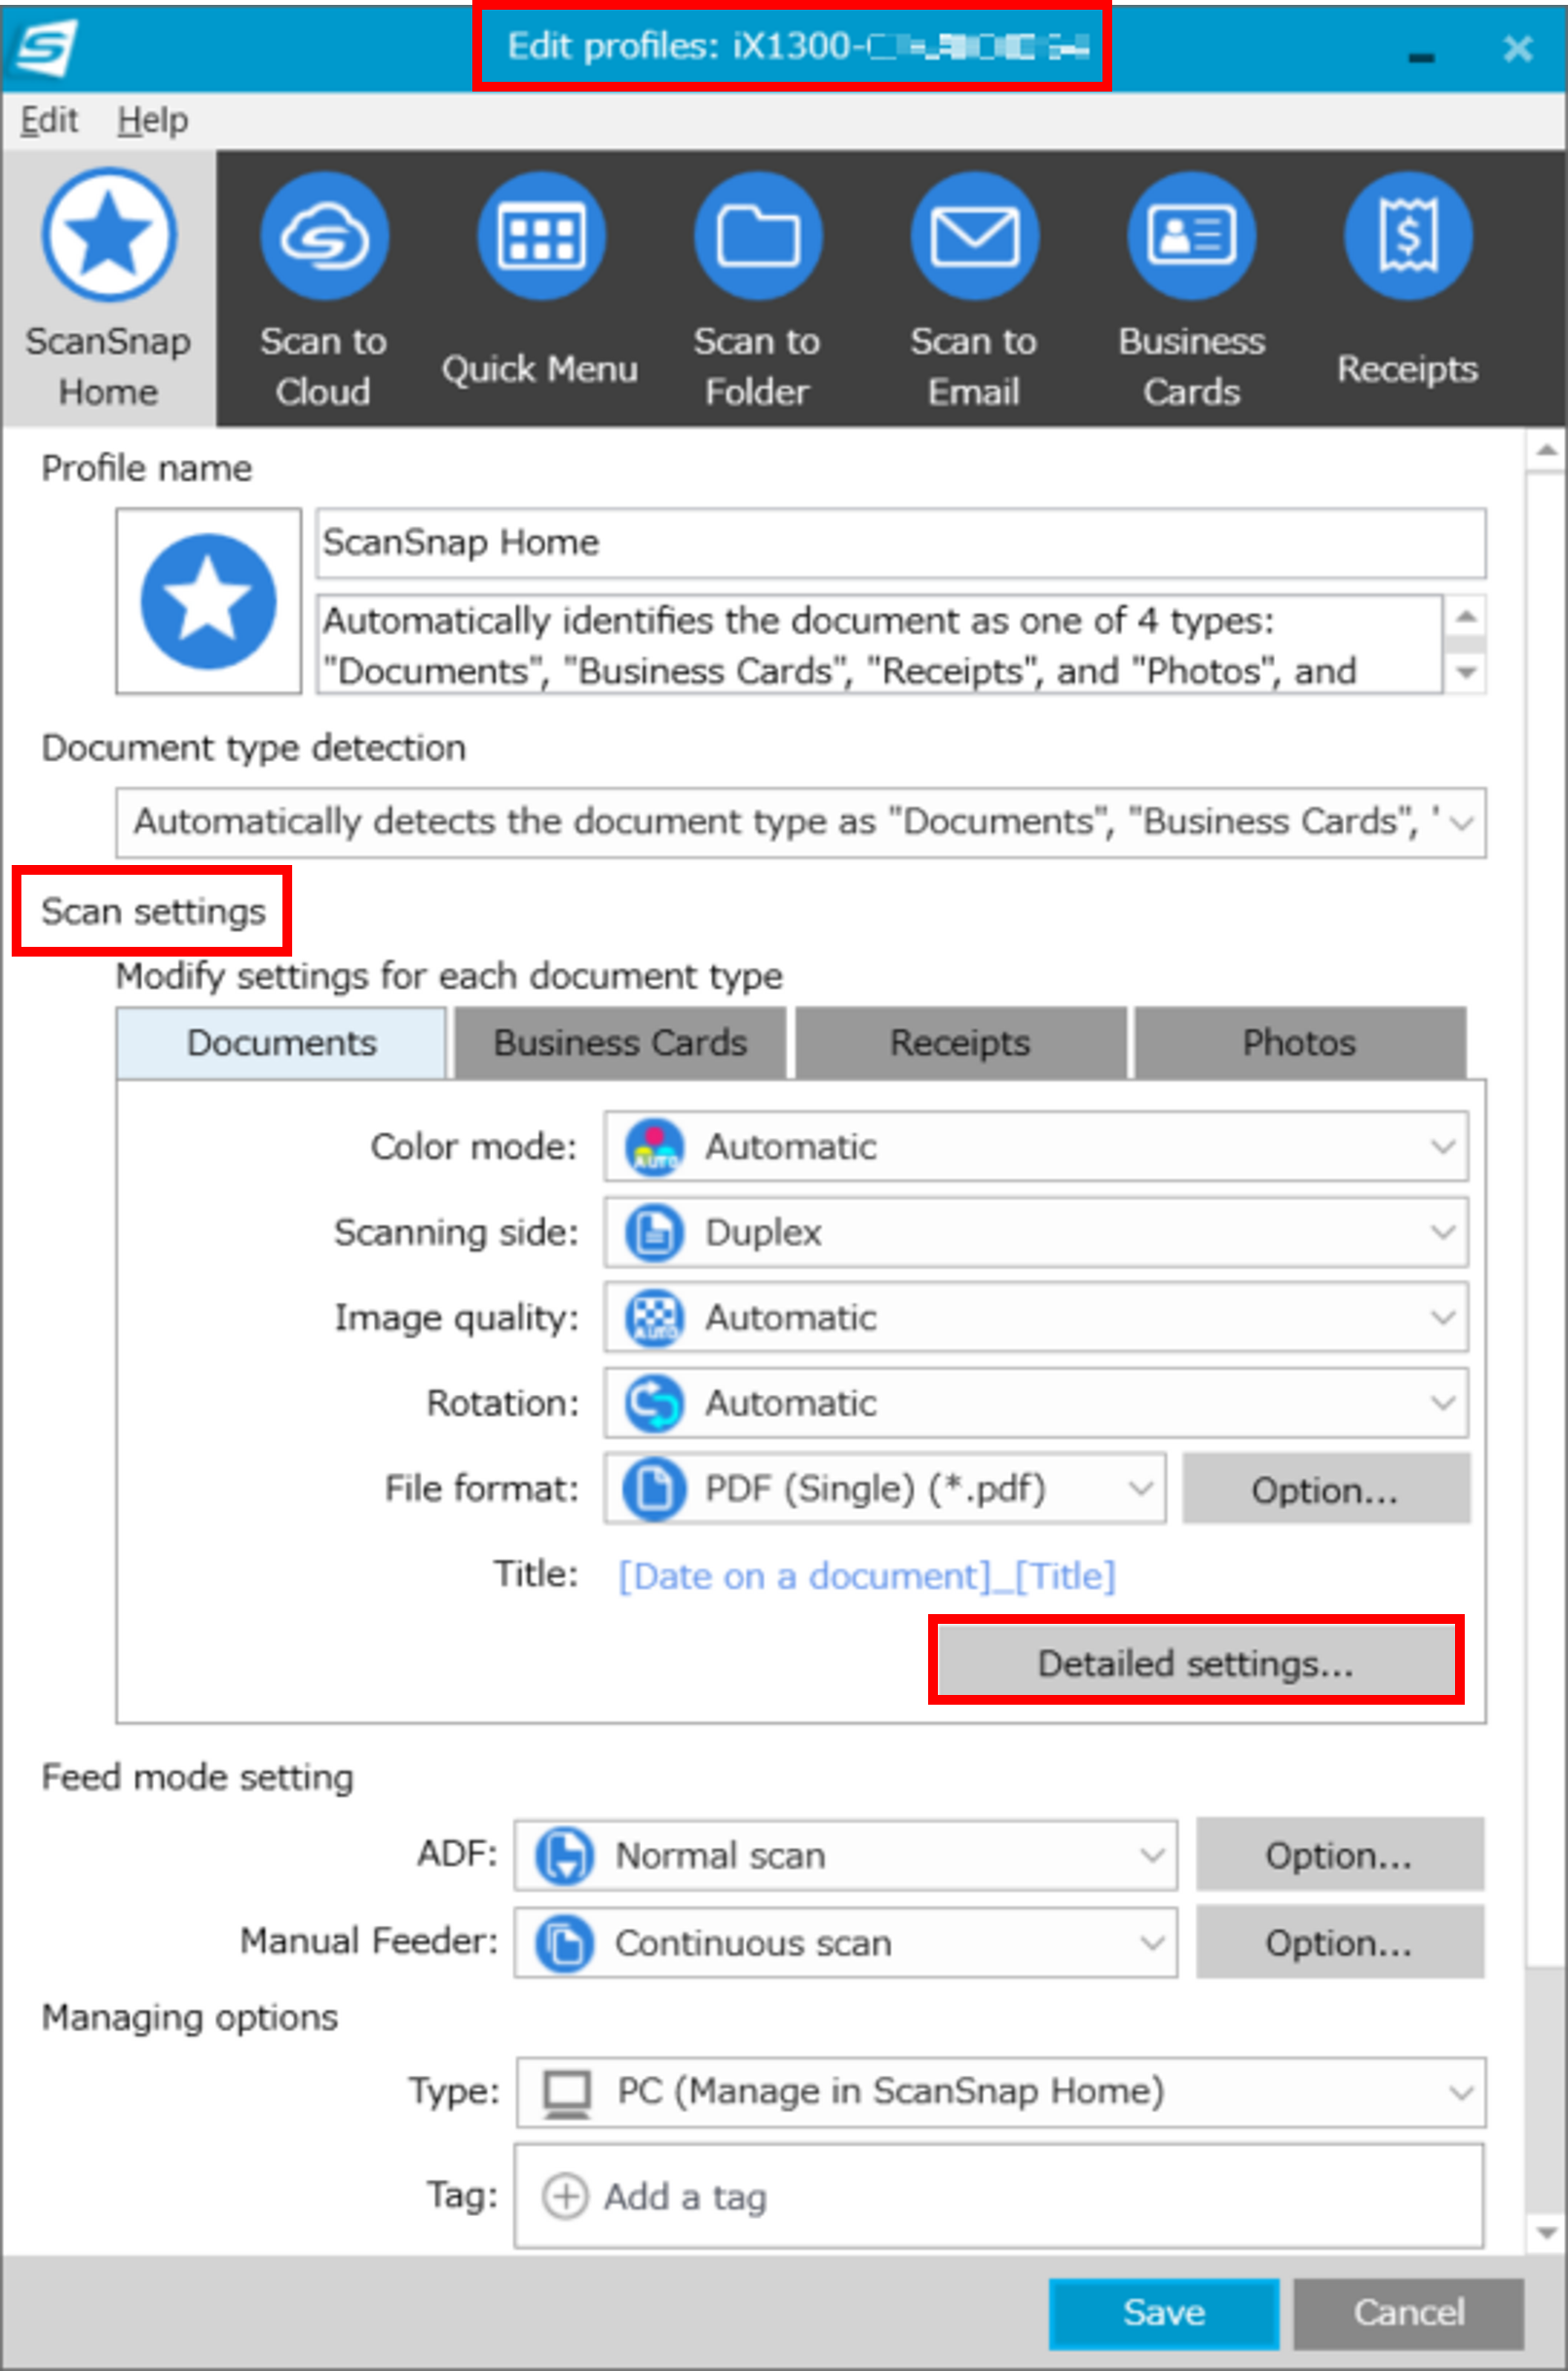Open the Image quality dropdown
The width and height of the screenshot is (1568, 2371).
[1036, 1318]
